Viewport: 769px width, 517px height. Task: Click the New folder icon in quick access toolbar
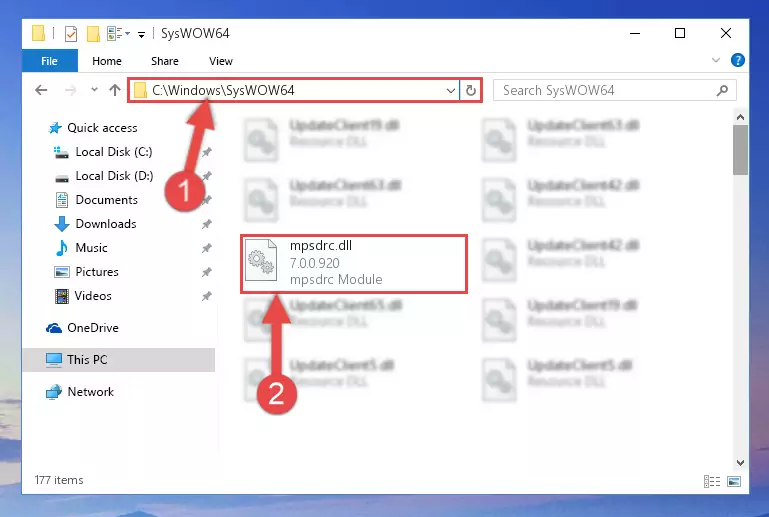click(x=93, y=34)
